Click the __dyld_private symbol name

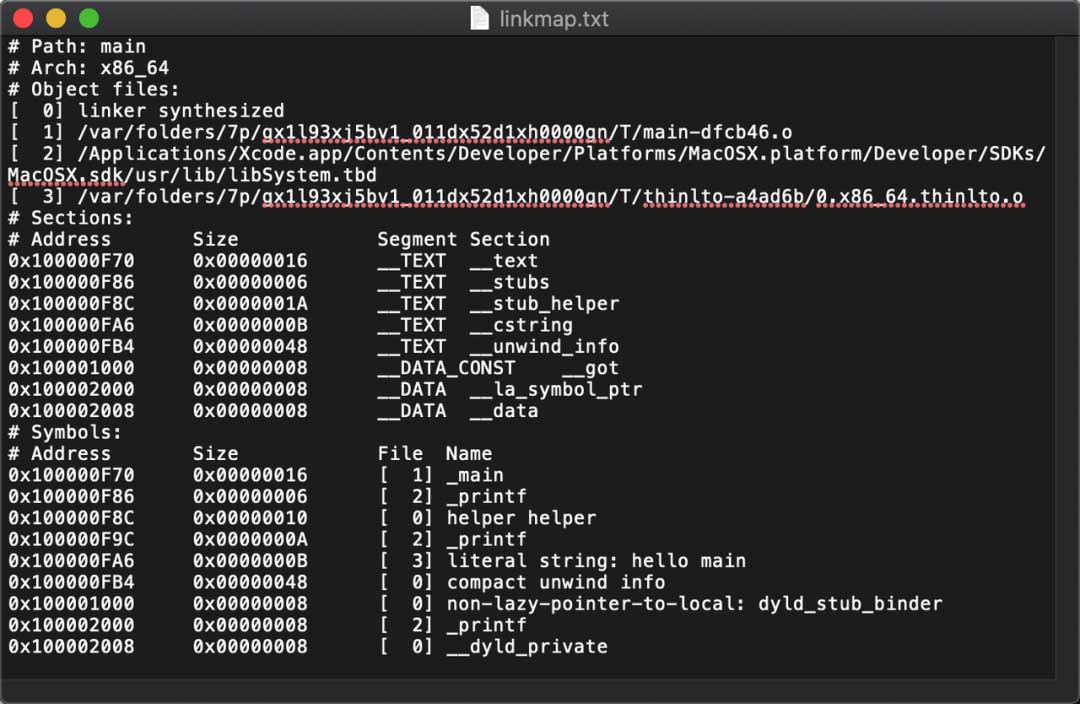coord(527,646)
